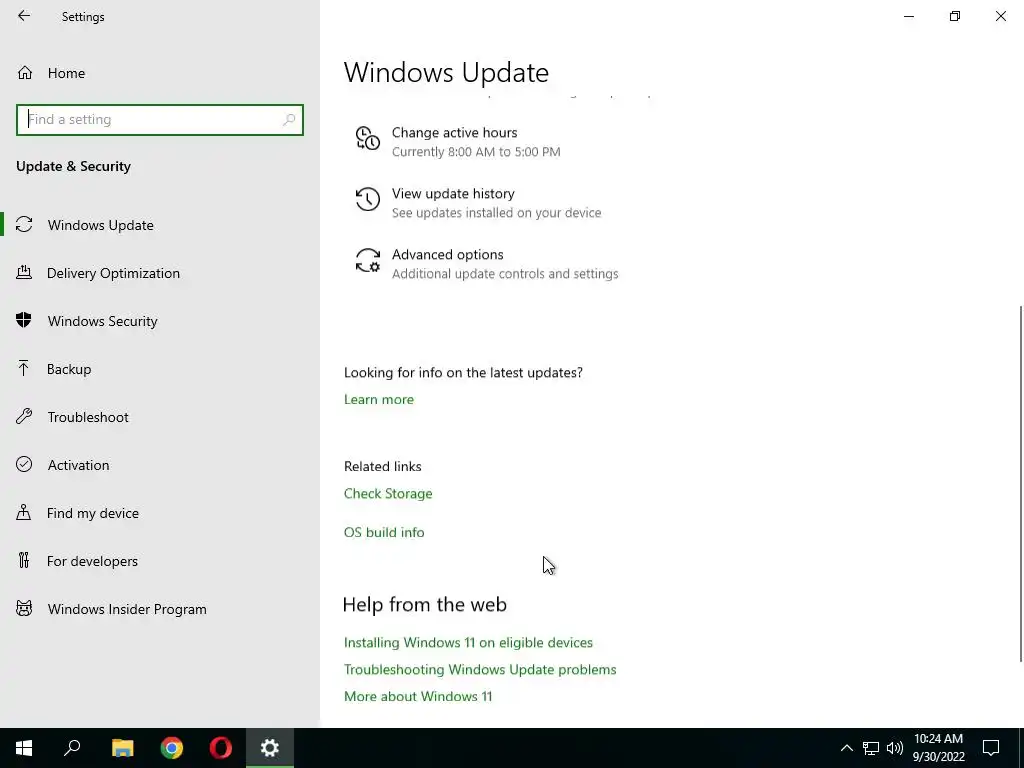Screen dimensions: 1024x768
Task: Go back with the Settings arrow
Action: (24, 16)
